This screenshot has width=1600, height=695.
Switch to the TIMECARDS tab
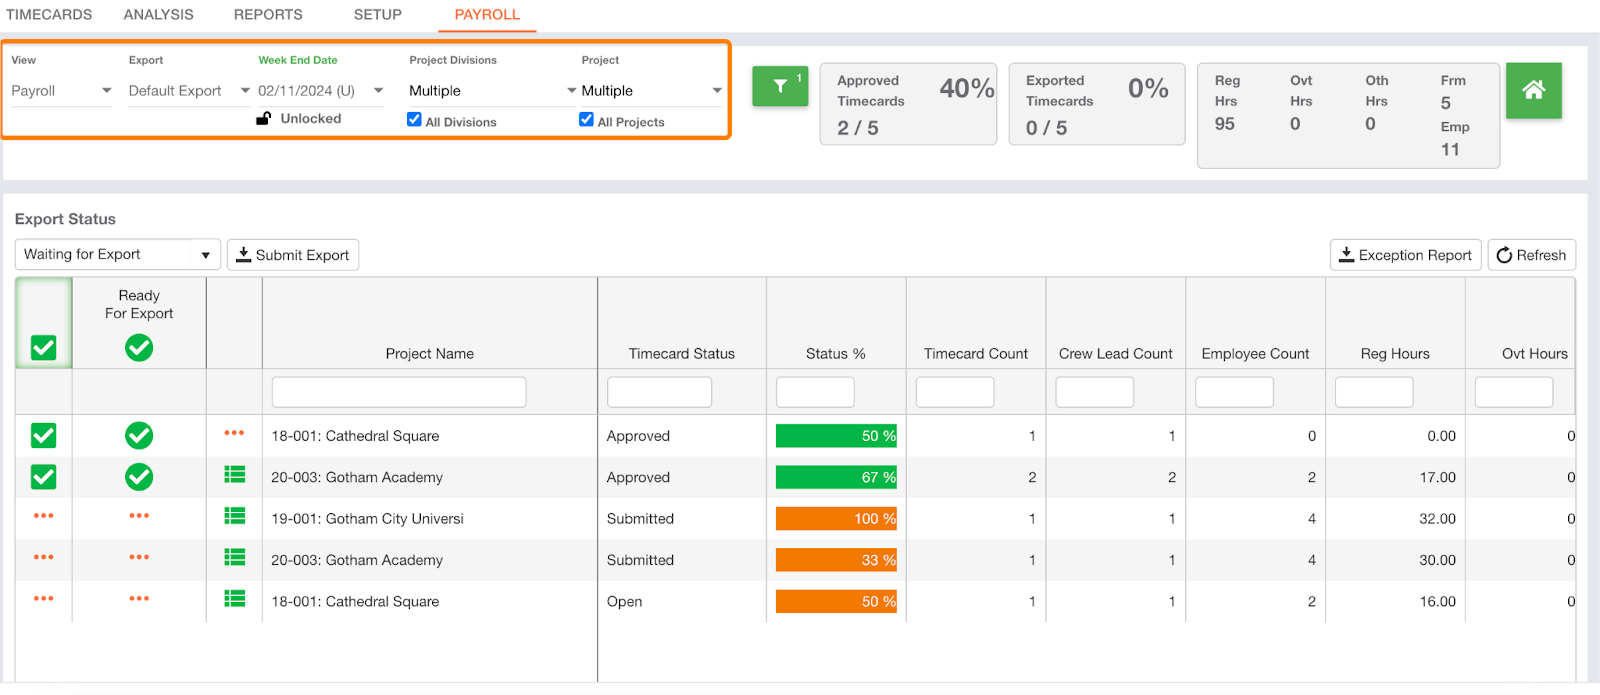coord(49,15)
